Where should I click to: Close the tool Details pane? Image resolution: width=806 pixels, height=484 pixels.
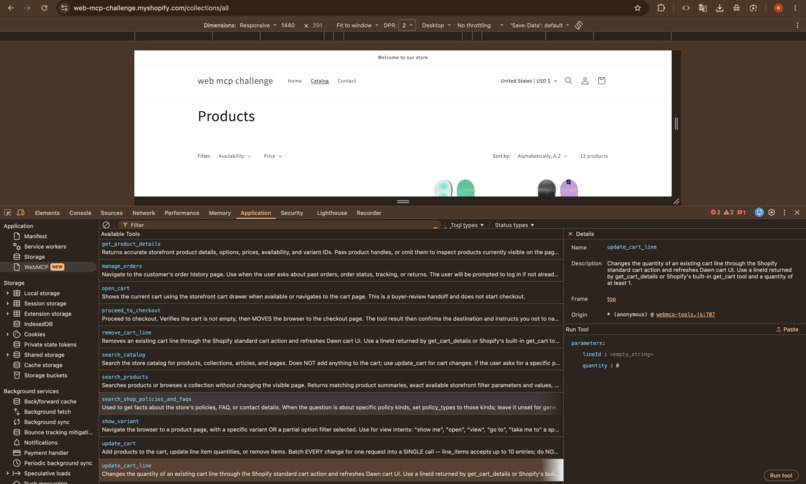570,234
